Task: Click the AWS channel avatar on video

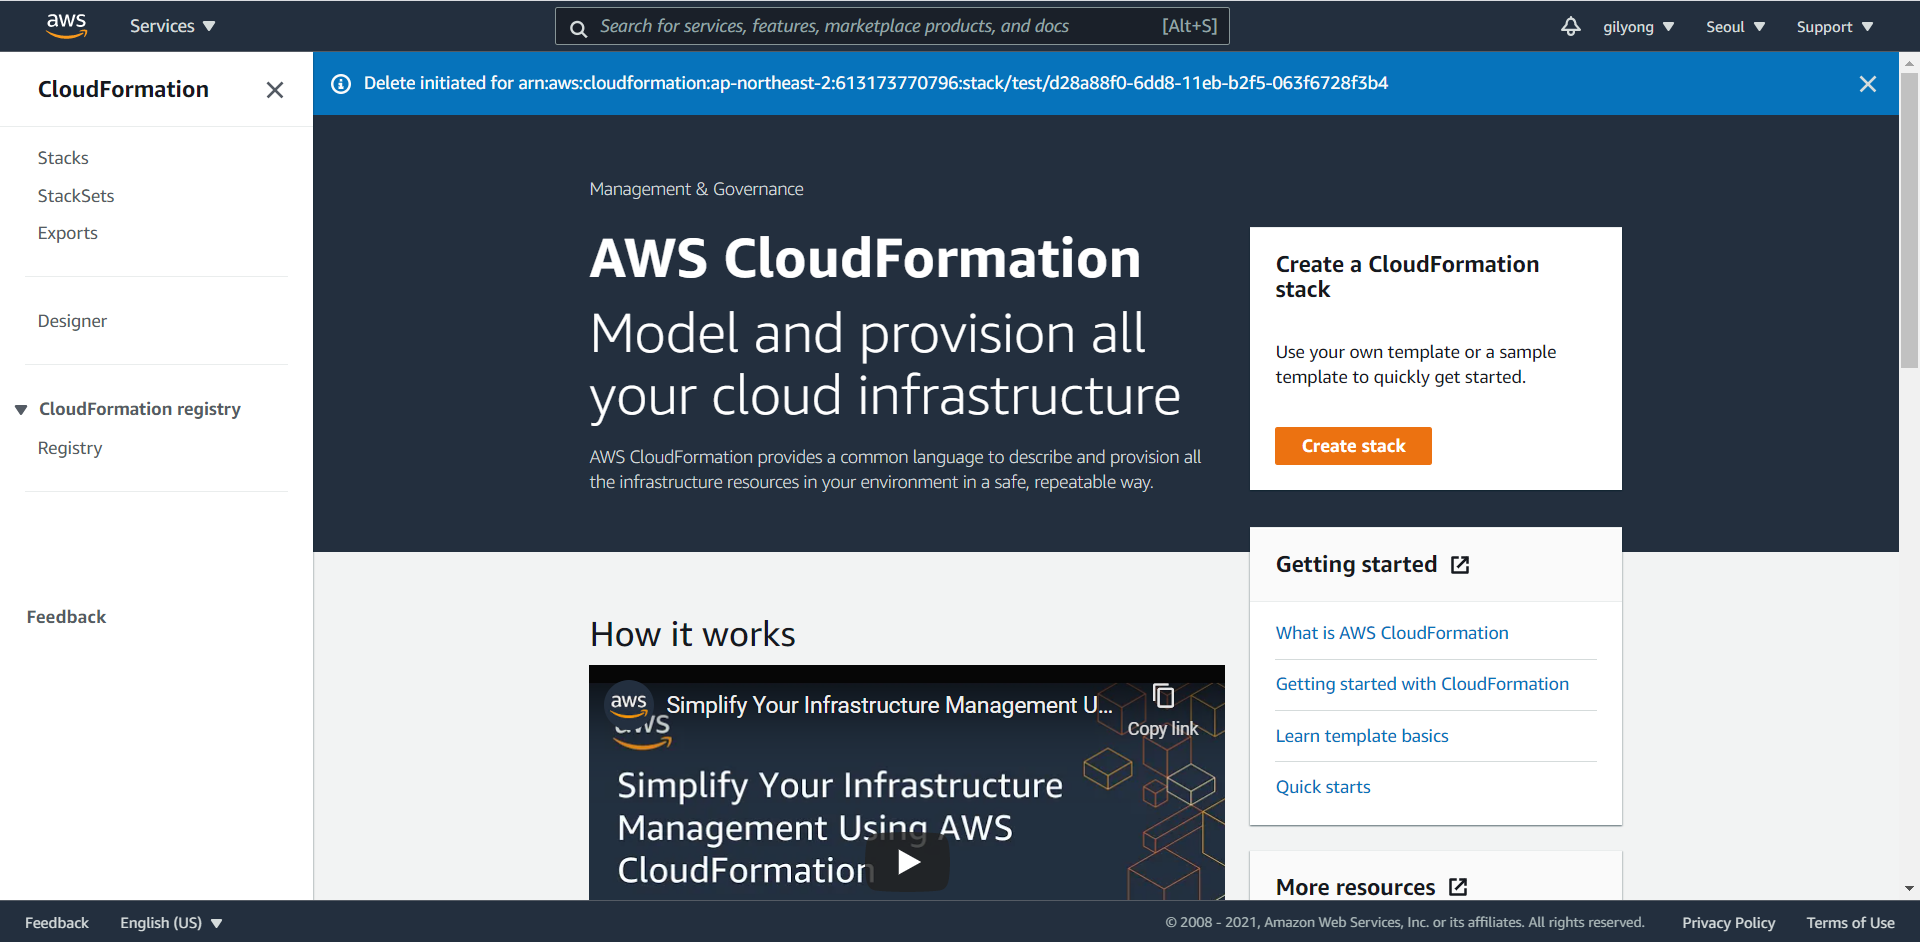Action: pyautogui.click(x=629, y=703)
